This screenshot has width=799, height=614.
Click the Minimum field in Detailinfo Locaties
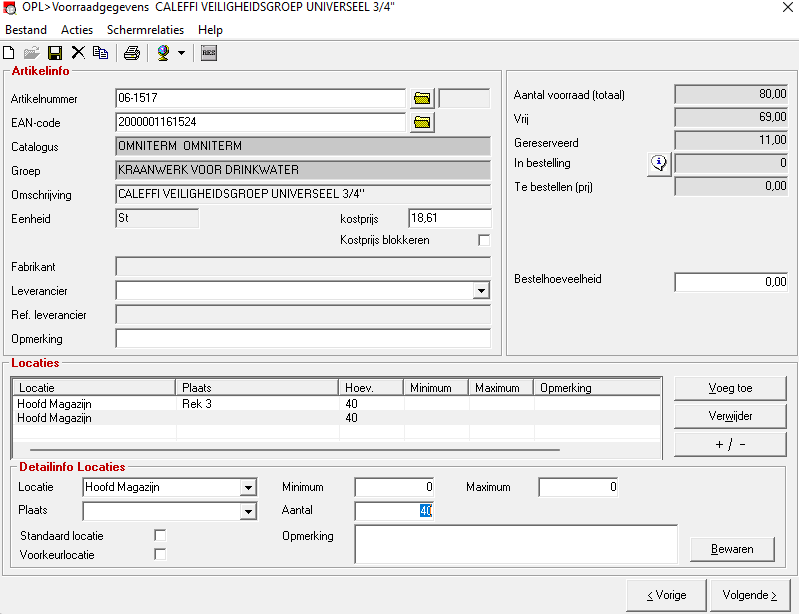(x=394, y=487)
